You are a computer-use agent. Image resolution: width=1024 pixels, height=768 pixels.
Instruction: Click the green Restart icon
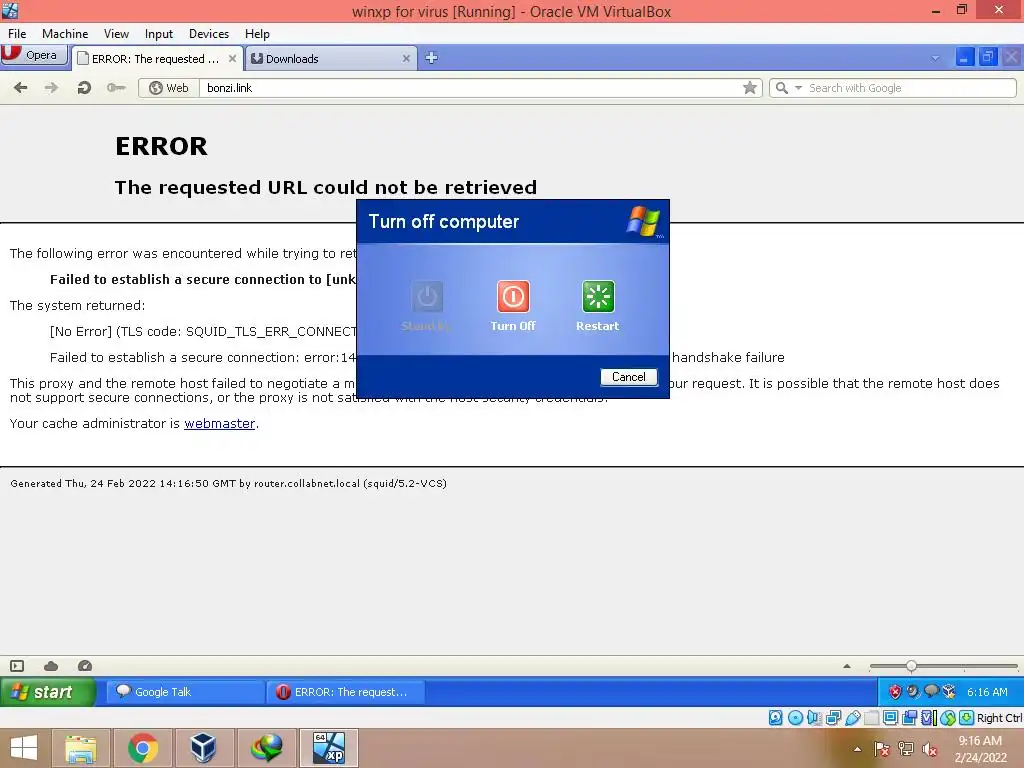598,296
